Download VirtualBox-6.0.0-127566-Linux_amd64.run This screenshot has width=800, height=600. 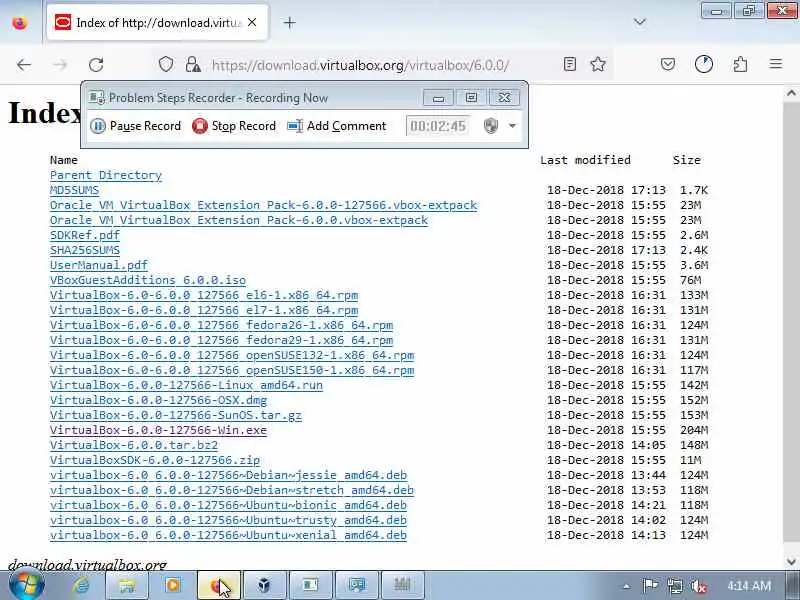(x=186, y=385)
